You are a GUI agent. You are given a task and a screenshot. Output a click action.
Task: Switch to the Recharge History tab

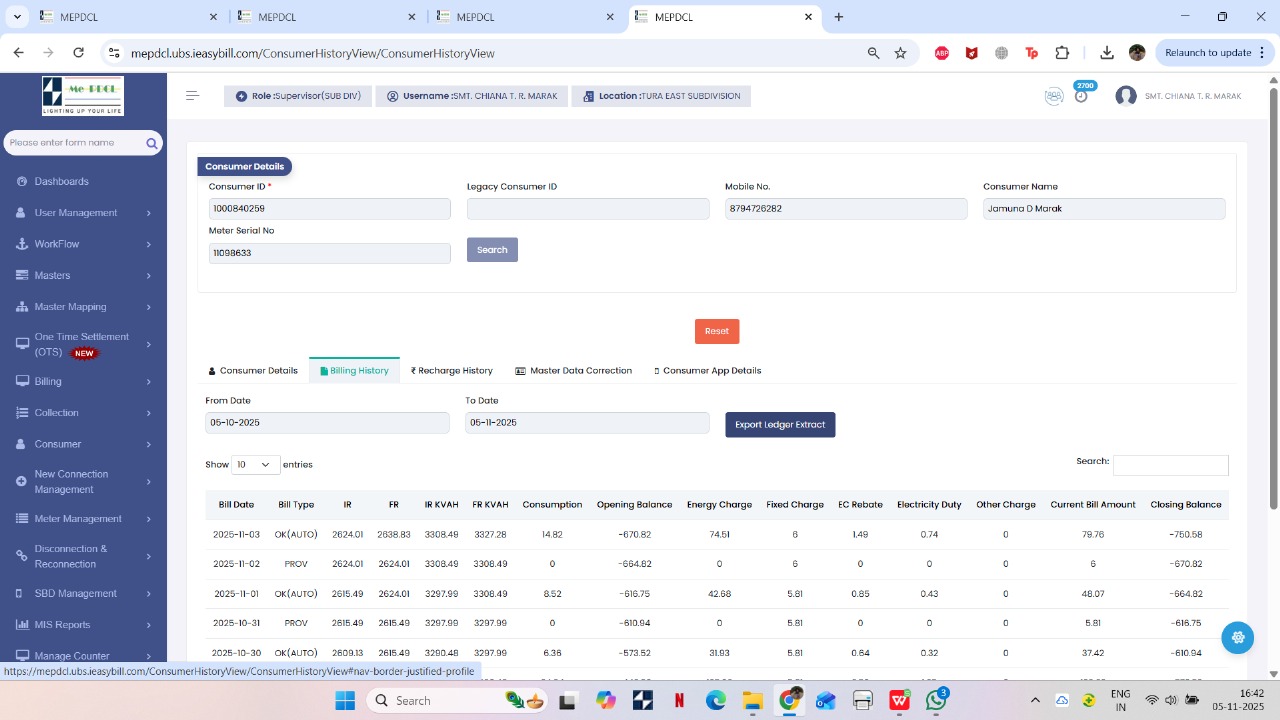(x=452, y=370)
